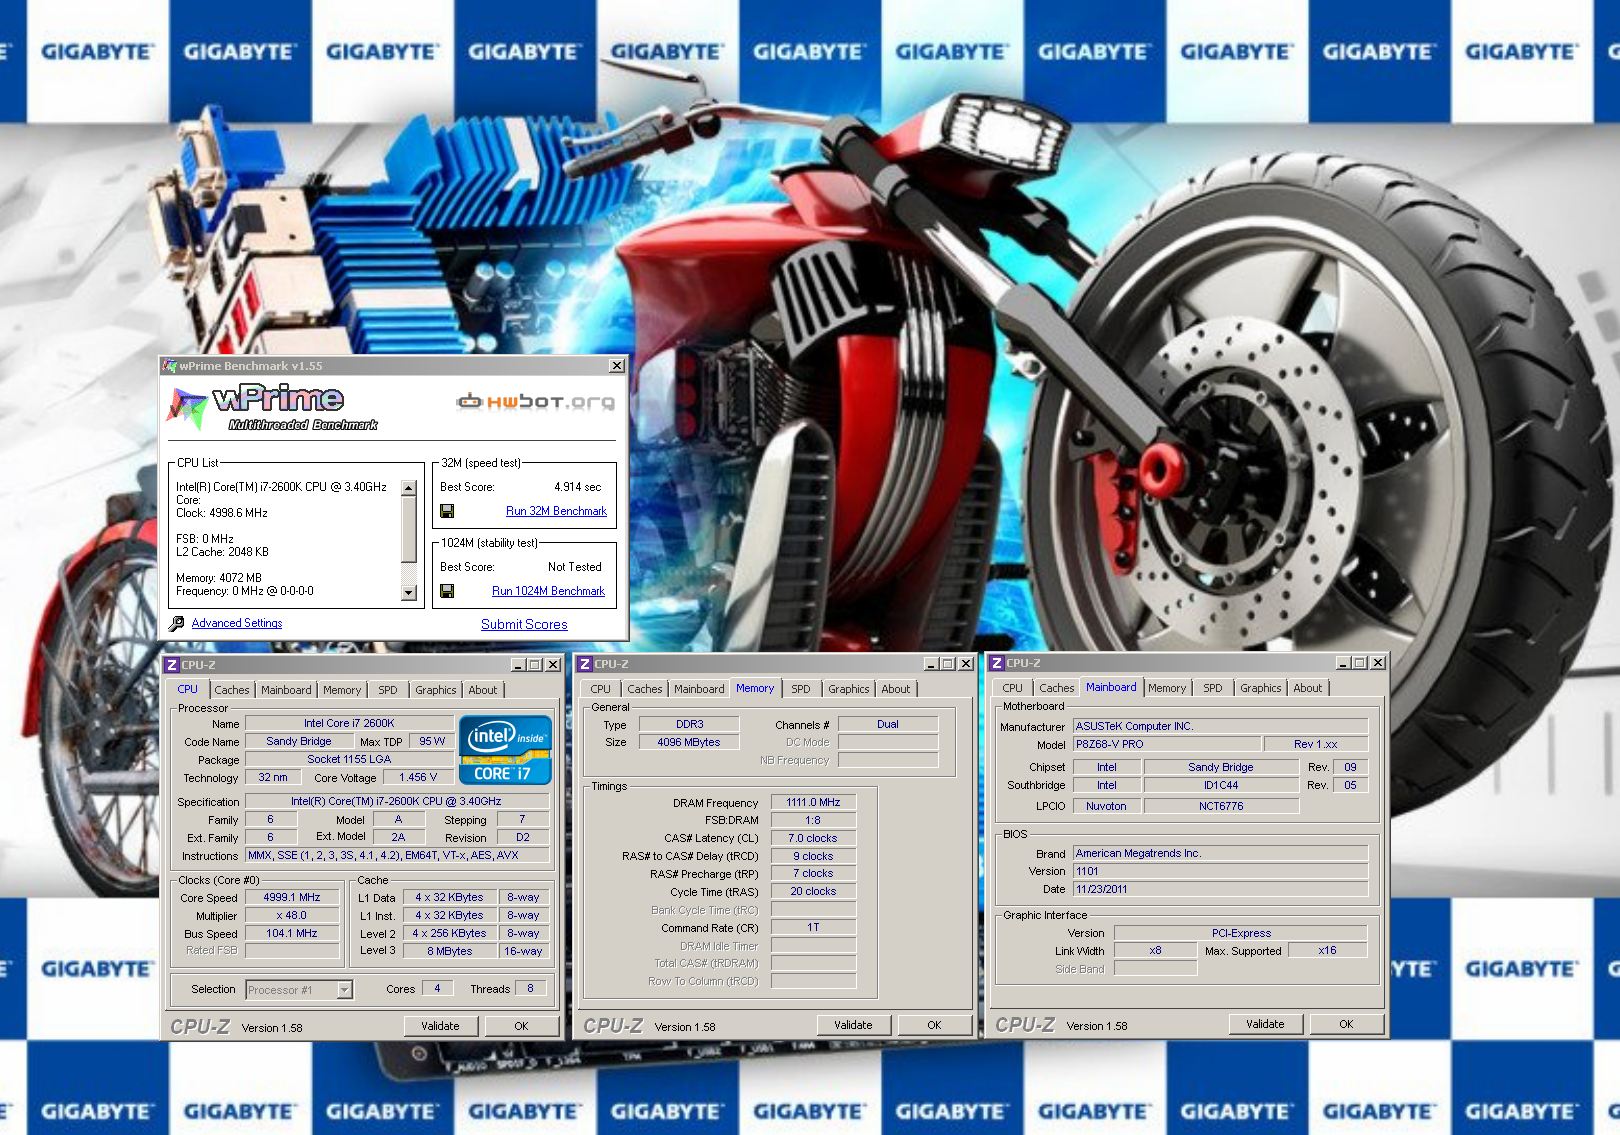Click OK in Mainboard window

pos(1346,1024)
